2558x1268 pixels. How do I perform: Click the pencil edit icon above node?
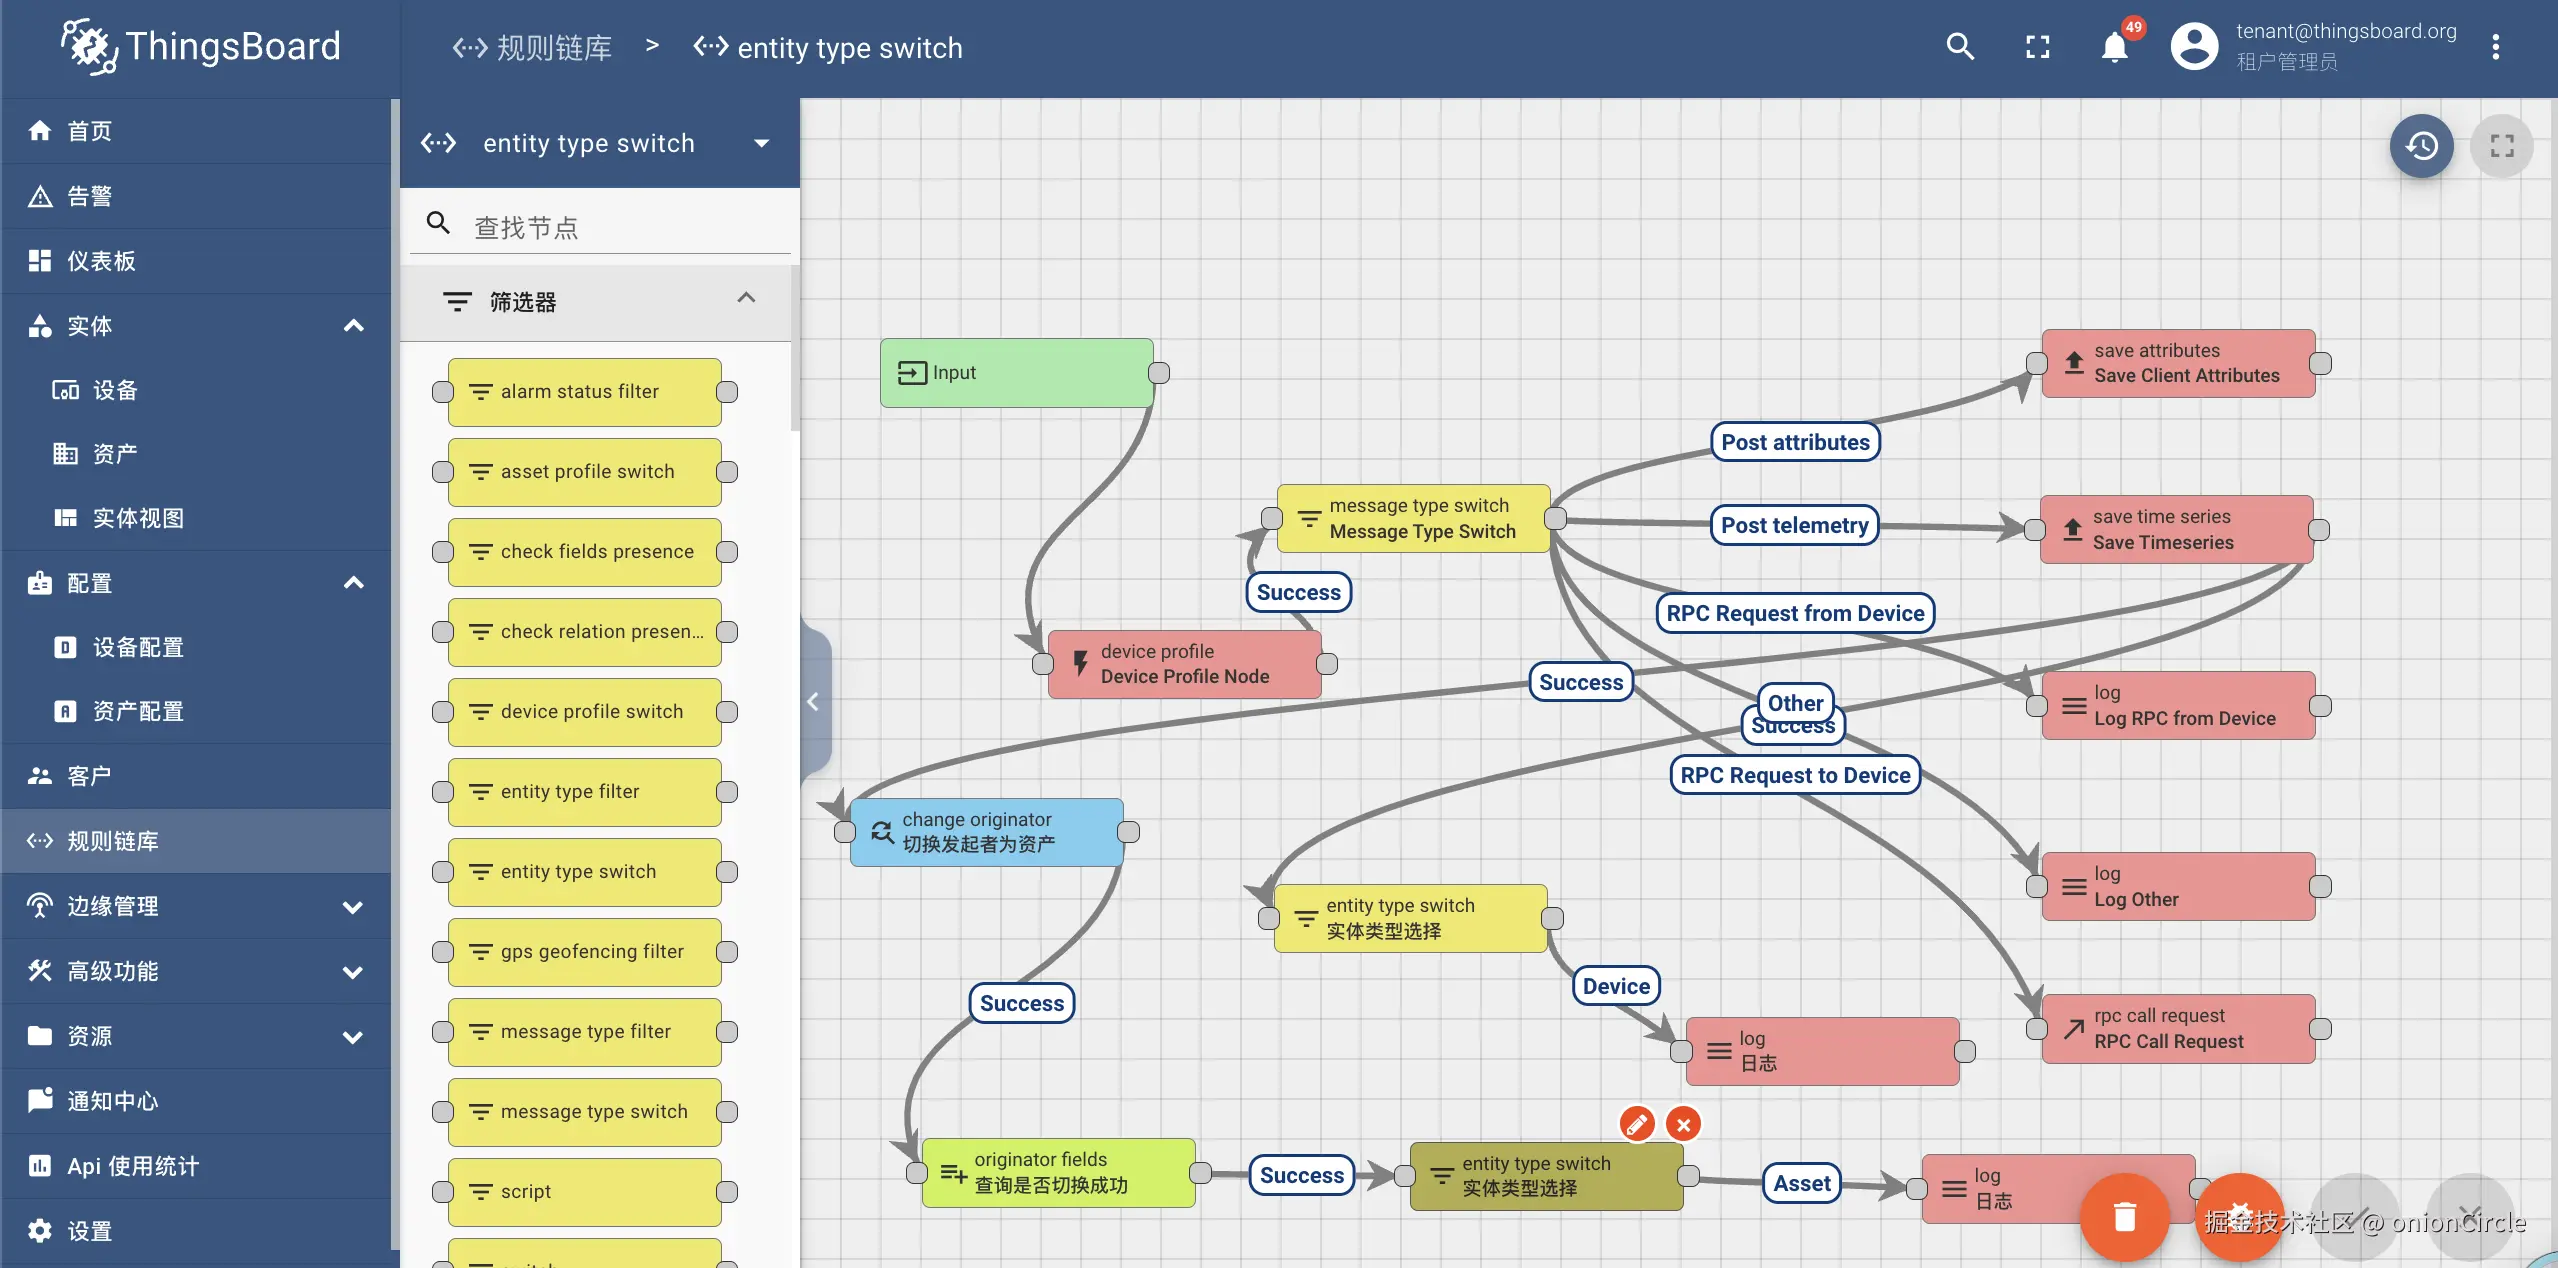pyautogui.click(x=1637, y=1124)
